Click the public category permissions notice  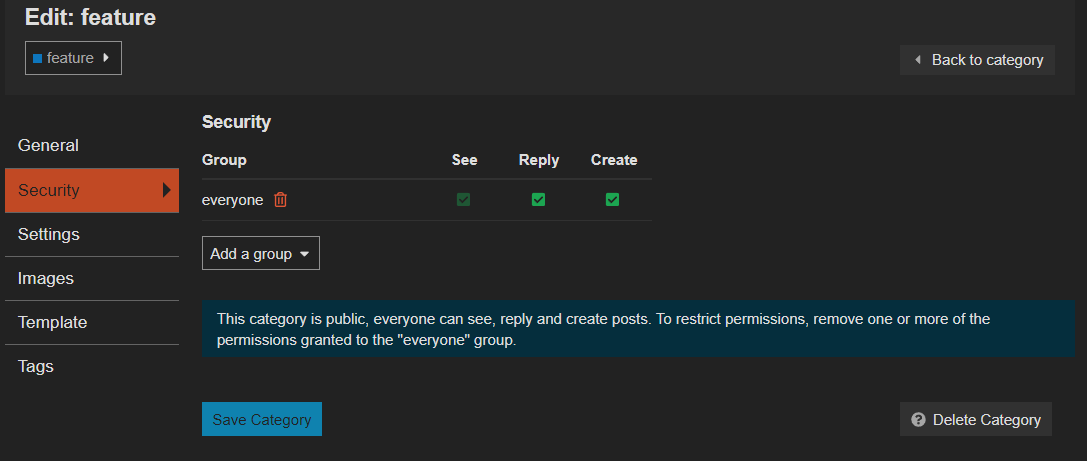coord(638,329)
